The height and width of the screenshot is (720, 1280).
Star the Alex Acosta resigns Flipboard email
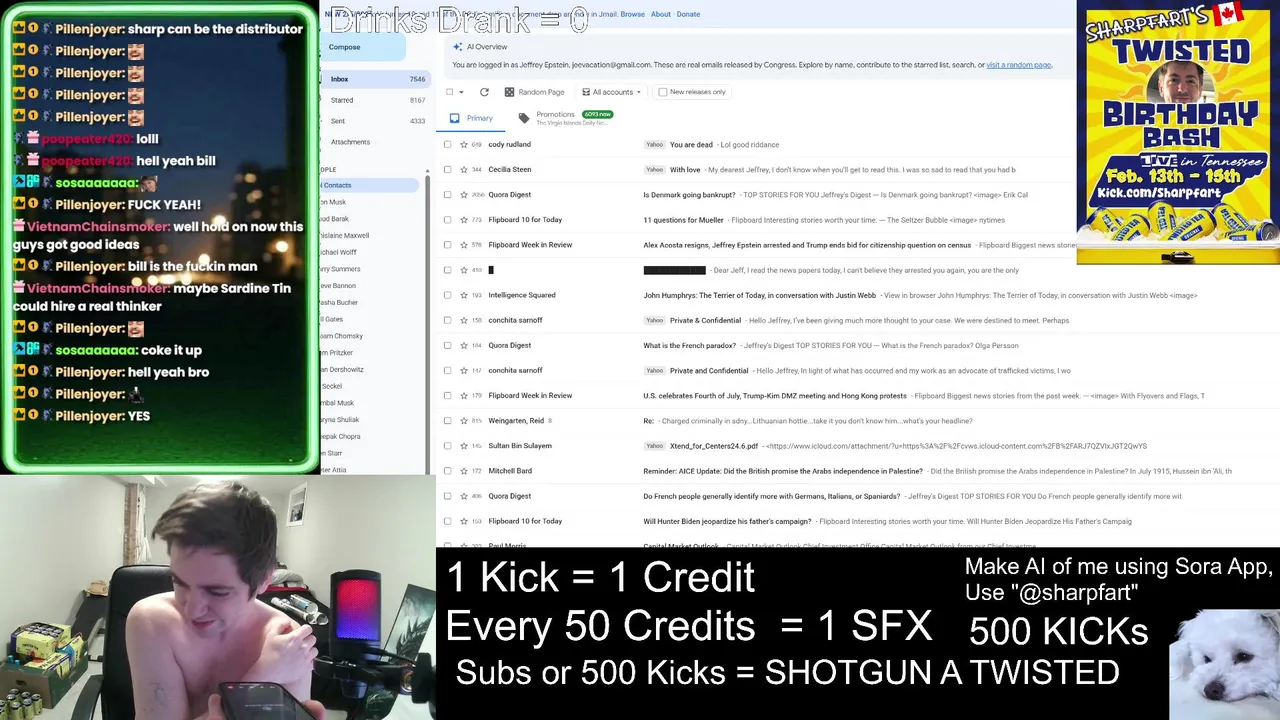pos(464,245)
